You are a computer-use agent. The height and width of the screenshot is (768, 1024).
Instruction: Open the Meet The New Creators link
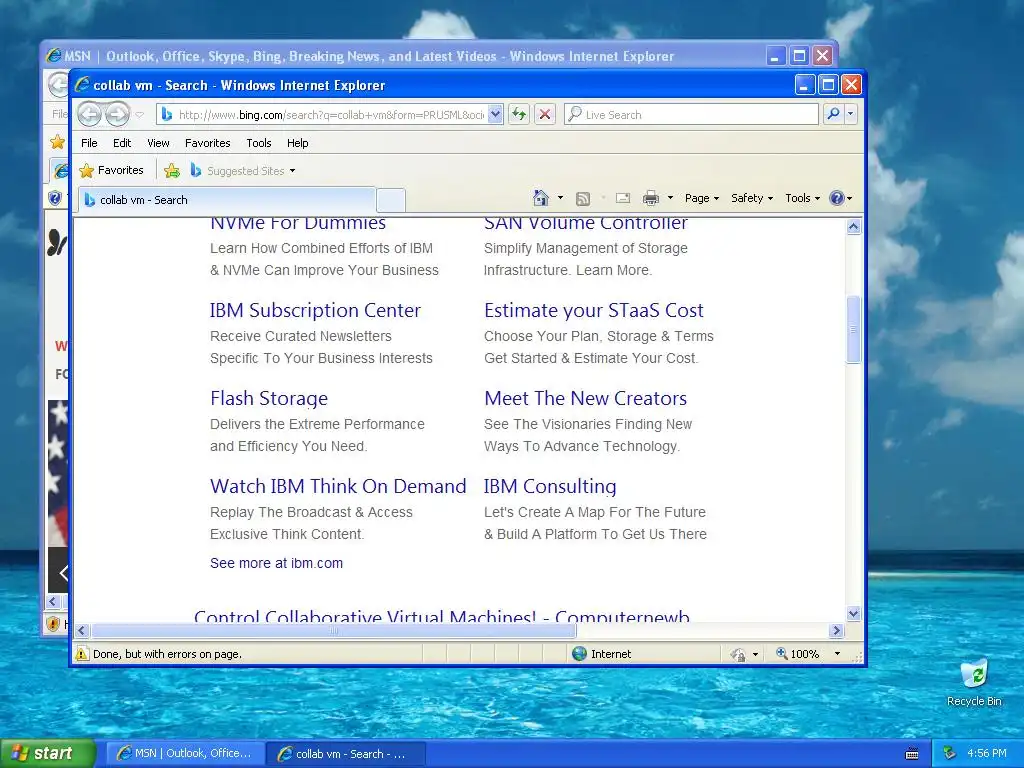(x=586, y=398)
